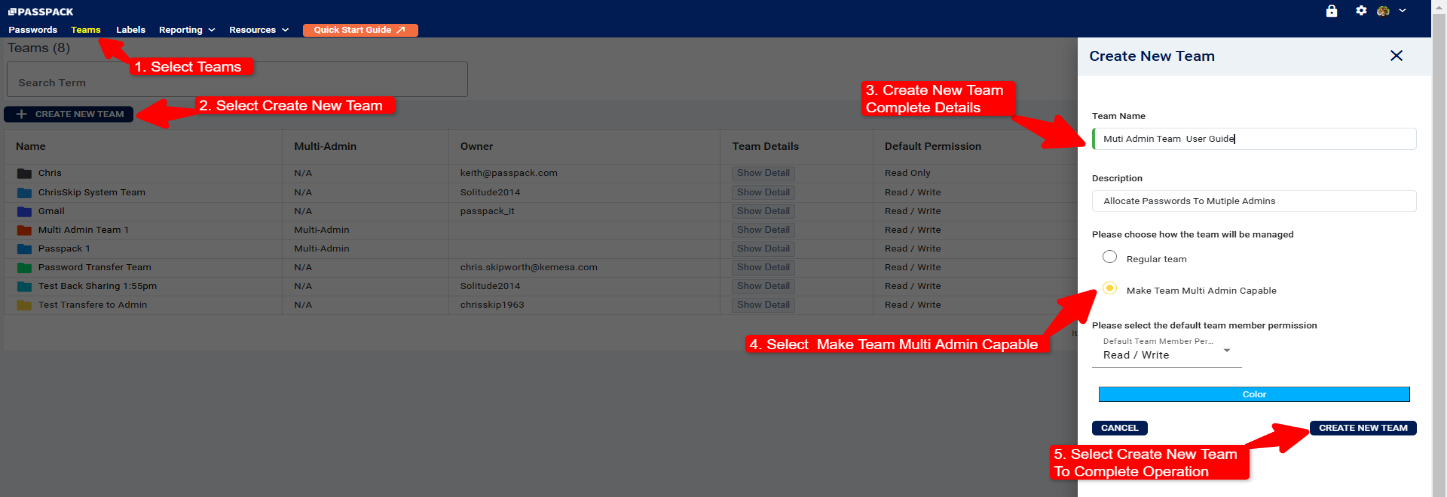Open Default Team Member Permission dropdown
Screen dimensions: 1447x497
(1166, 350)
